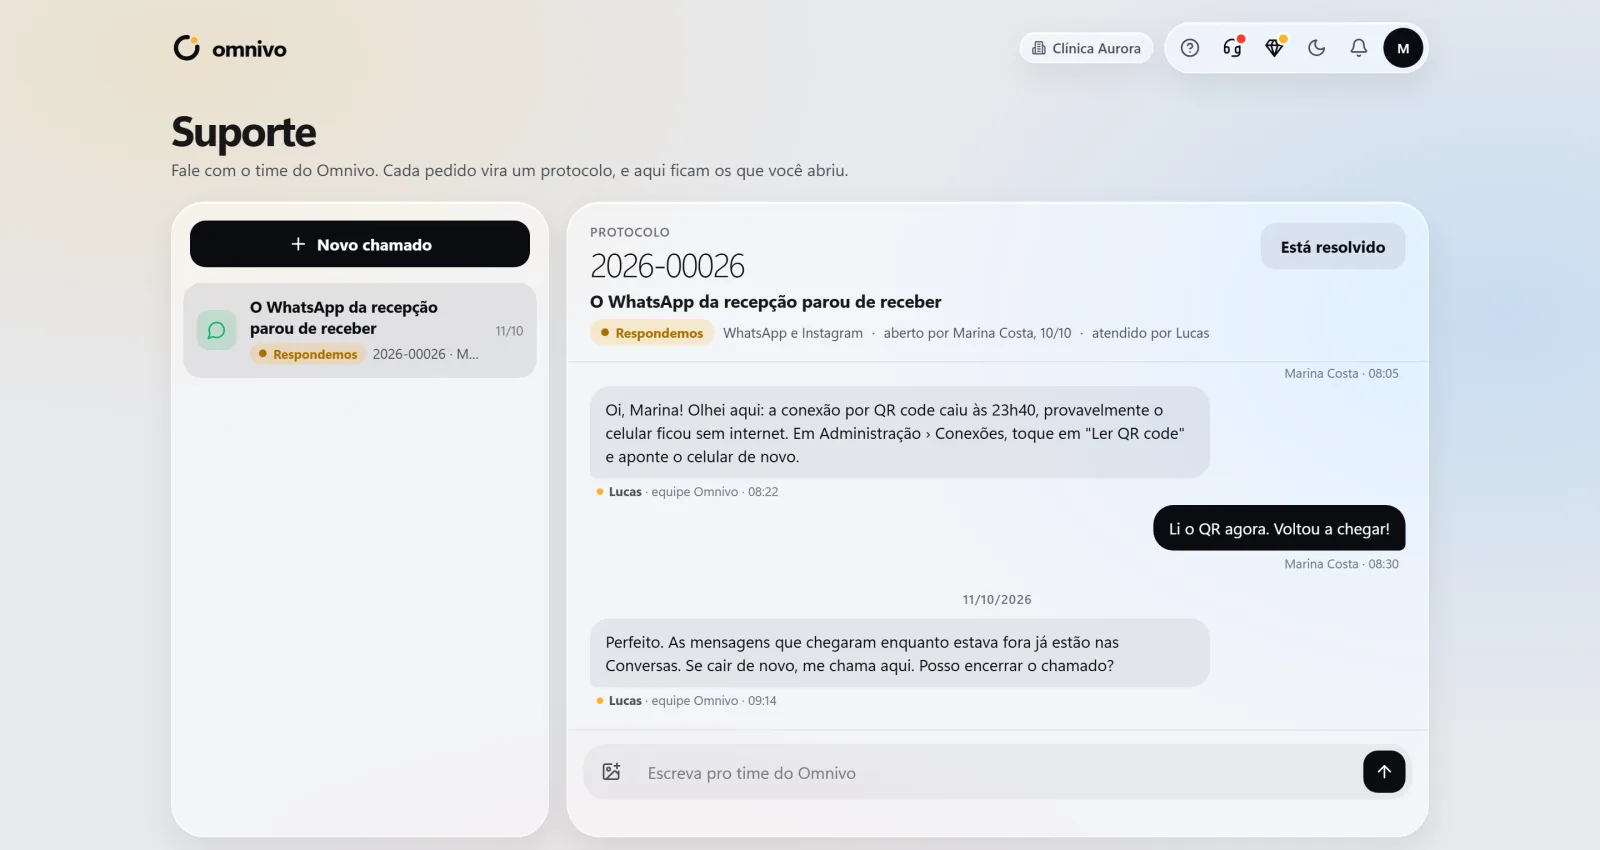Click the Respondemos badge in the ticket list
The image size is (1600, 850).
click(307, 354)
